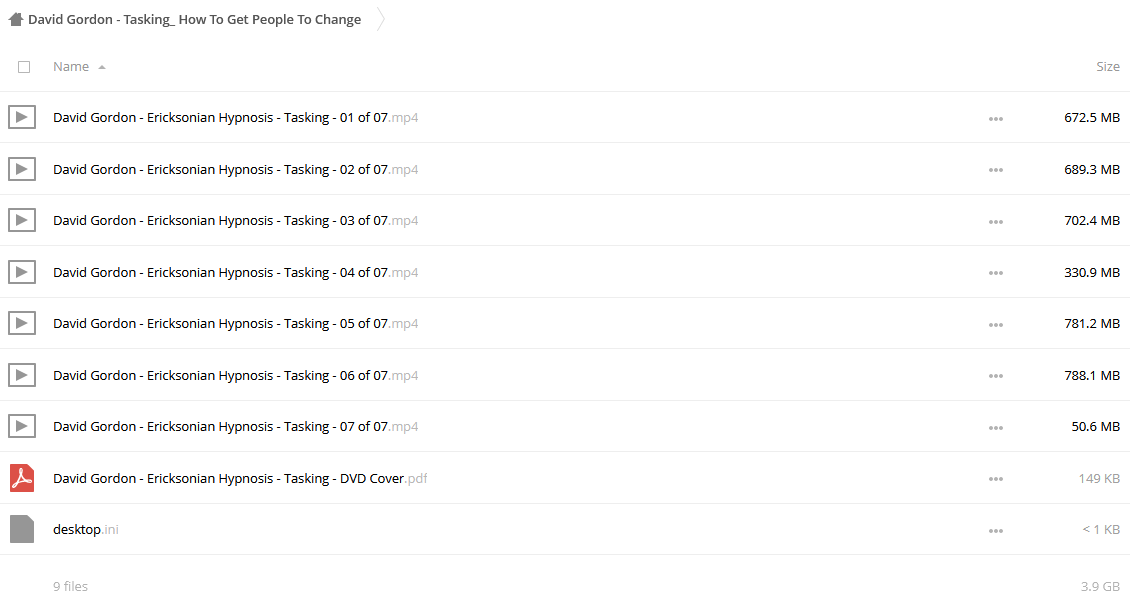Click the 50.6 MB size value
Viewport: 1130px width, 607px height.
tap(1095, 427)
